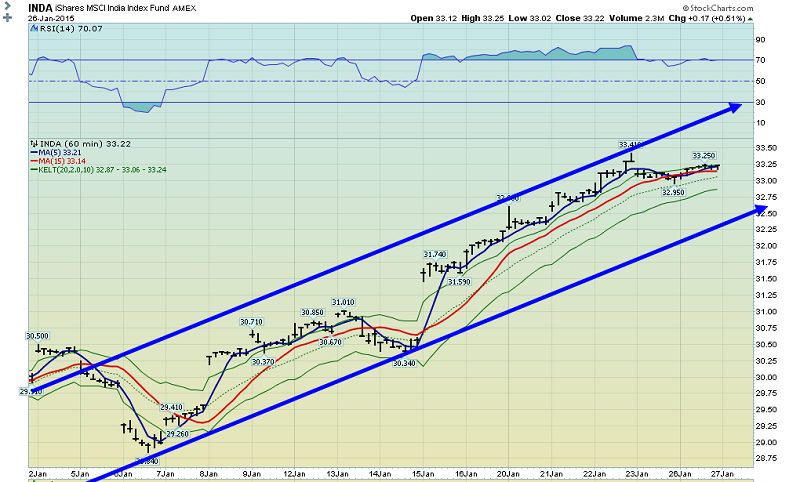The width and height of the screenshot is (800, 482).
Task: Click the 31.740 price callout
Action: point(435,254)
